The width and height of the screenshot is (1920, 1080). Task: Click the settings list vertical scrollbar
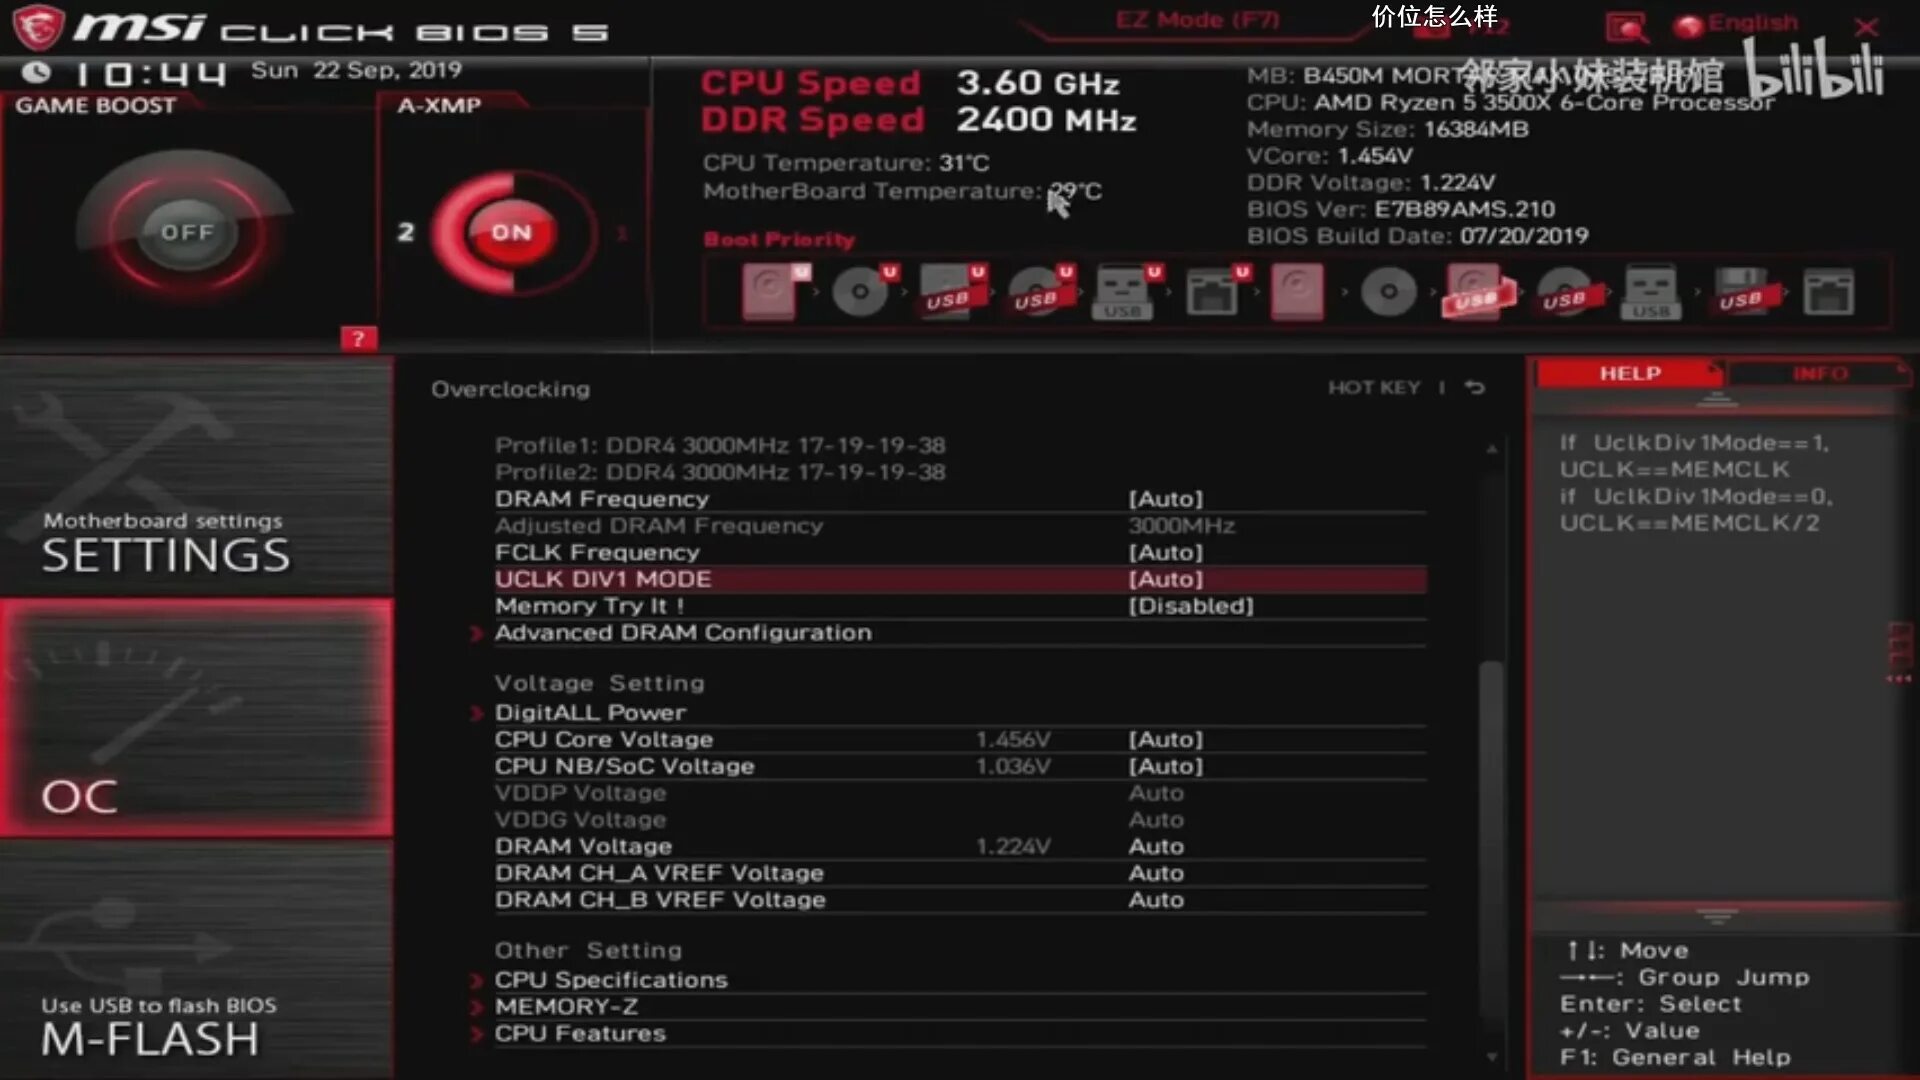[x=1491, y=750]
